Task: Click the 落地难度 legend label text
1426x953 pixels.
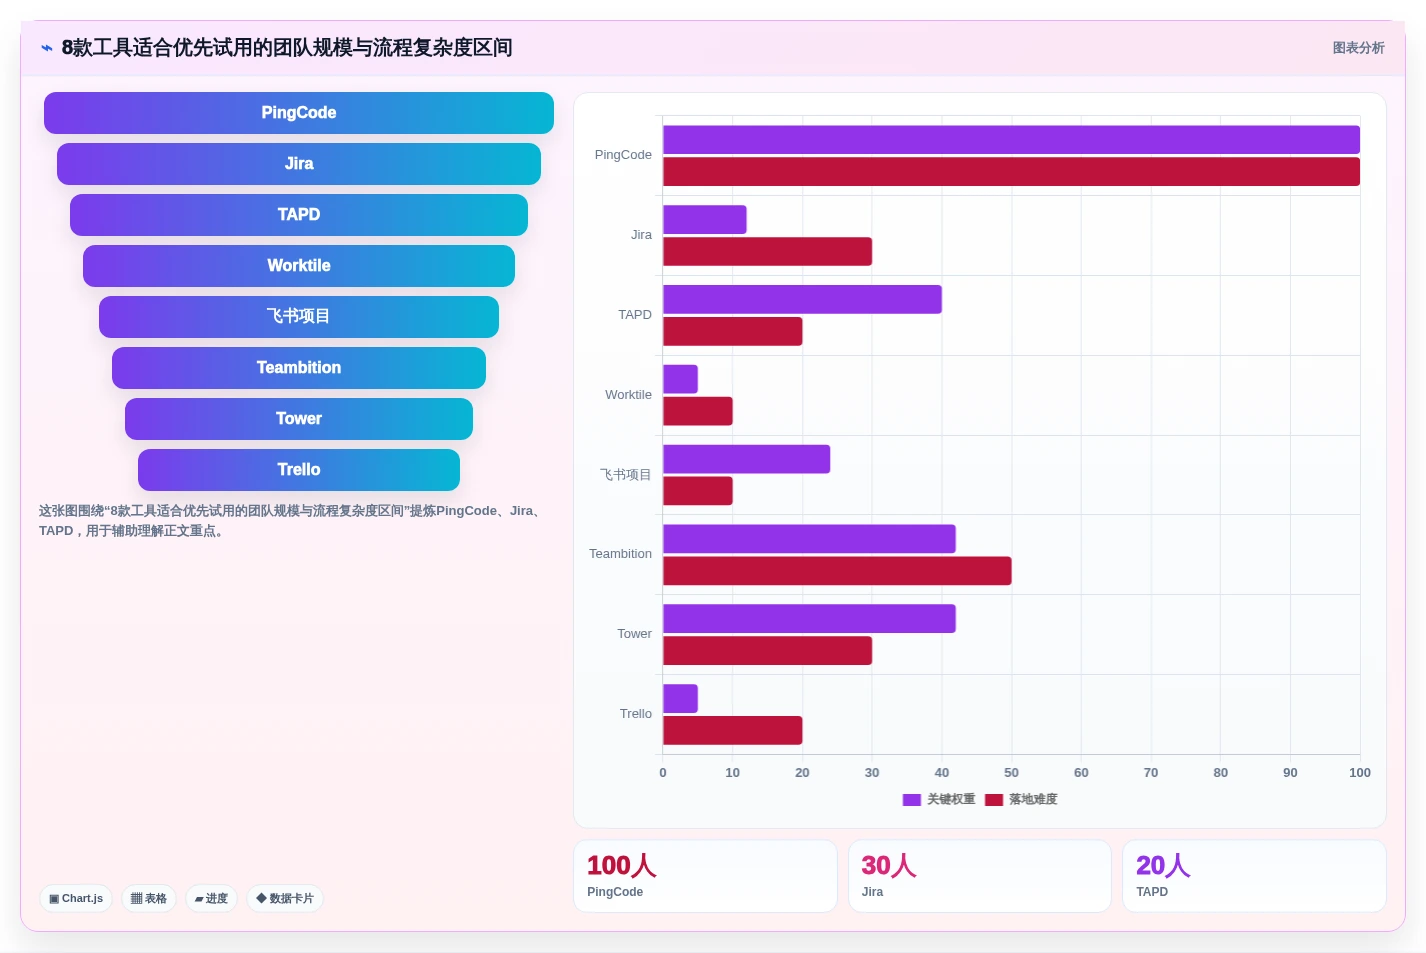Action: pyautogui.click(x=1033, y=800)
